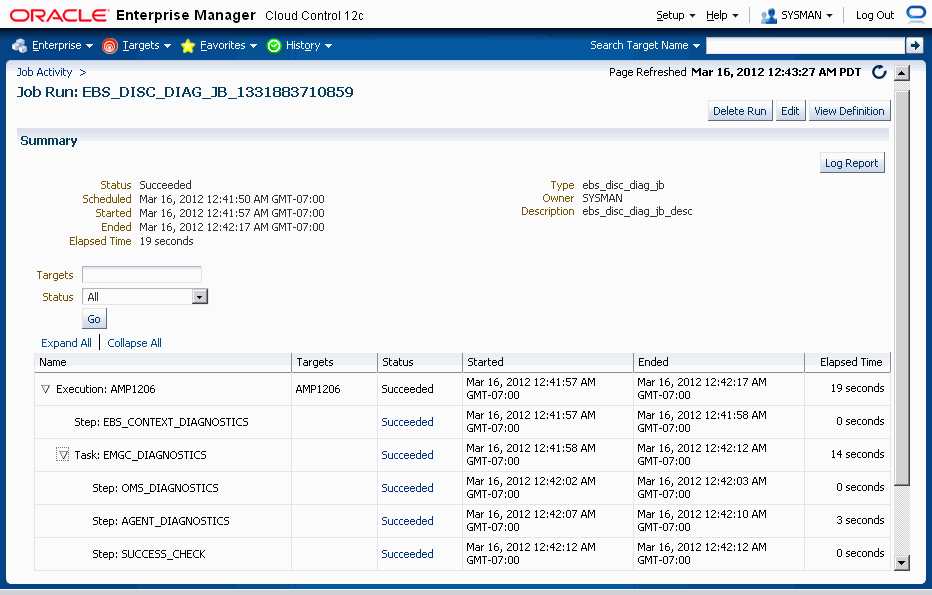Open Succeeded status for AGENT_DIAGNOSTICS step
Image resolution: width=932 pixels, height=595 pixels.
[x=407, y=521]
